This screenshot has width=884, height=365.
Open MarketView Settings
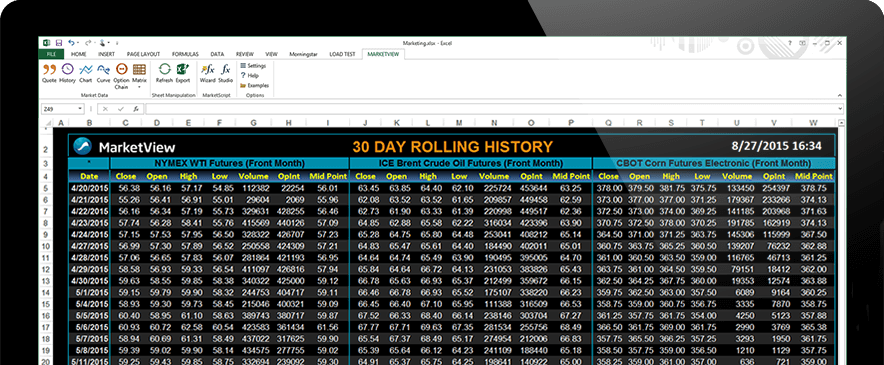[253, 66]
